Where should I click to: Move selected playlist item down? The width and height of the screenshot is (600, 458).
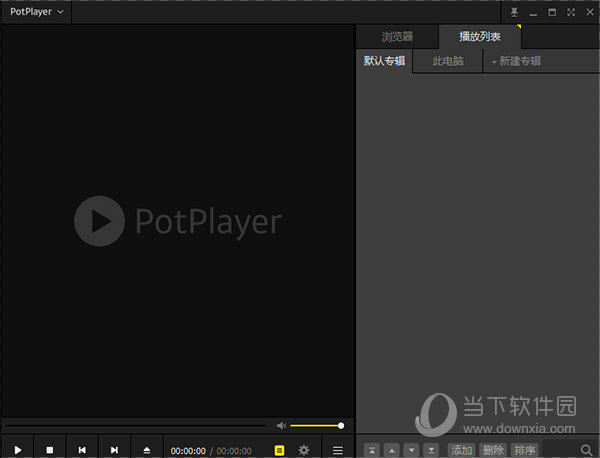point(411,450)
